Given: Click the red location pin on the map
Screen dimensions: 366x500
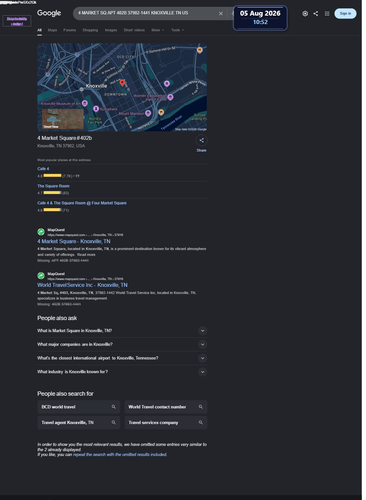Looking at the screenshot, I should [122, 83].
